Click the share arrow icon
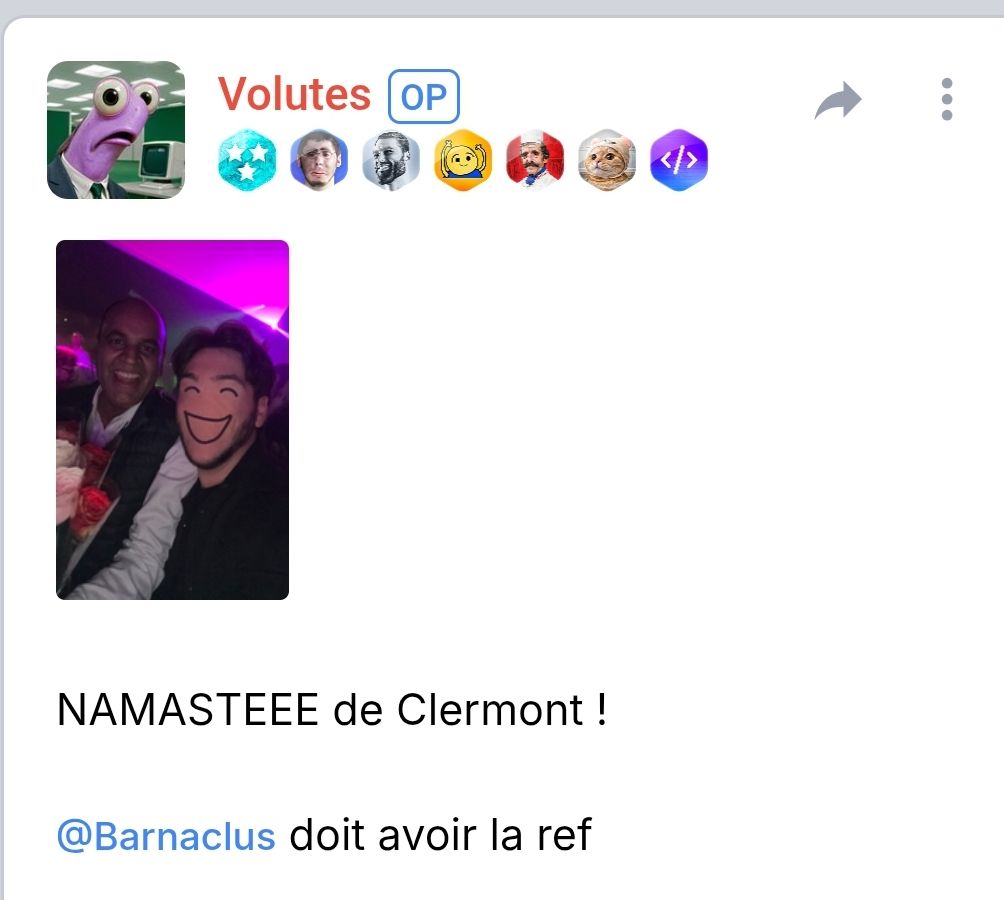Viewport: 1004px width, 900px height. 838,100
